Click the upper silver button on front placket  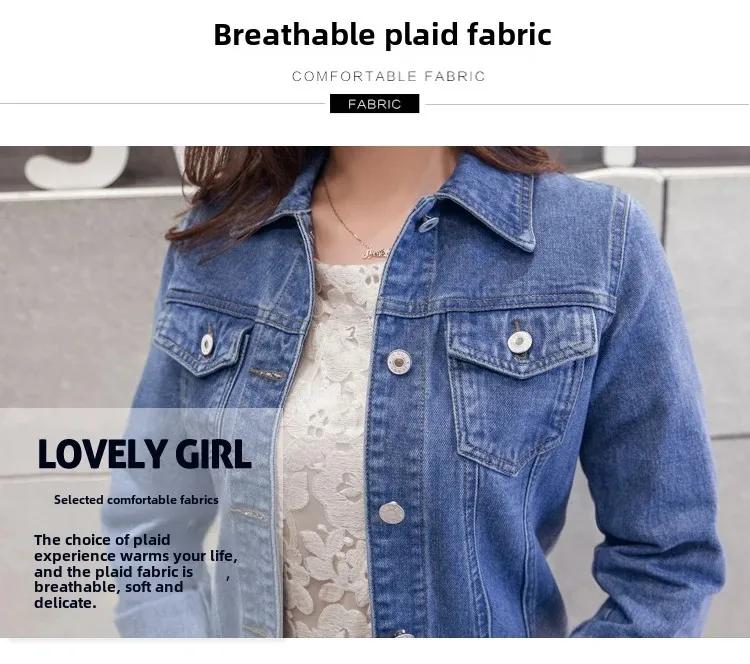[399, 362]
